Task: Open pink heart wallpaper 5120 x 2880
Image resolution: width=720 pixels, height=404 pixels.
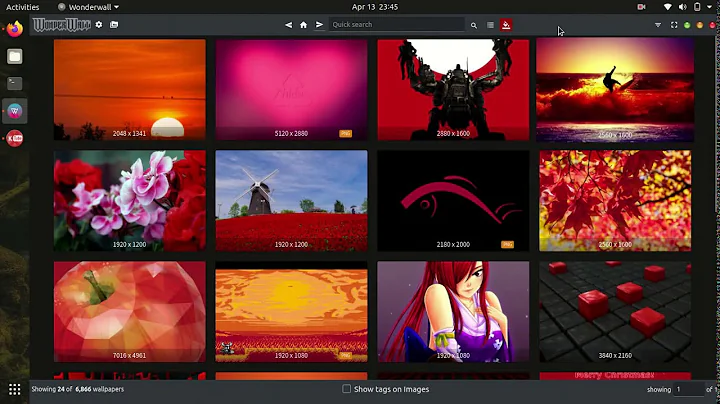Action: 291,90
